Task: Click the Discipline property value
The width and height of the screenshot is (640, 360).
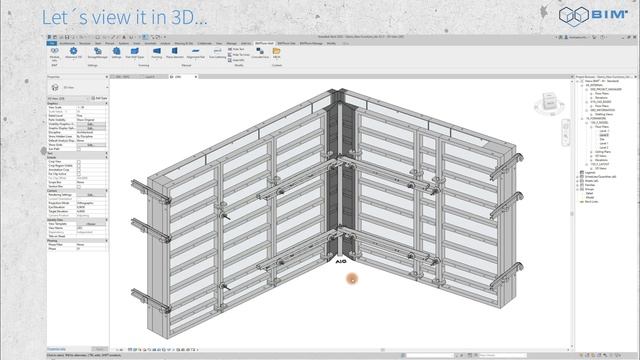Action: point(91,132)
